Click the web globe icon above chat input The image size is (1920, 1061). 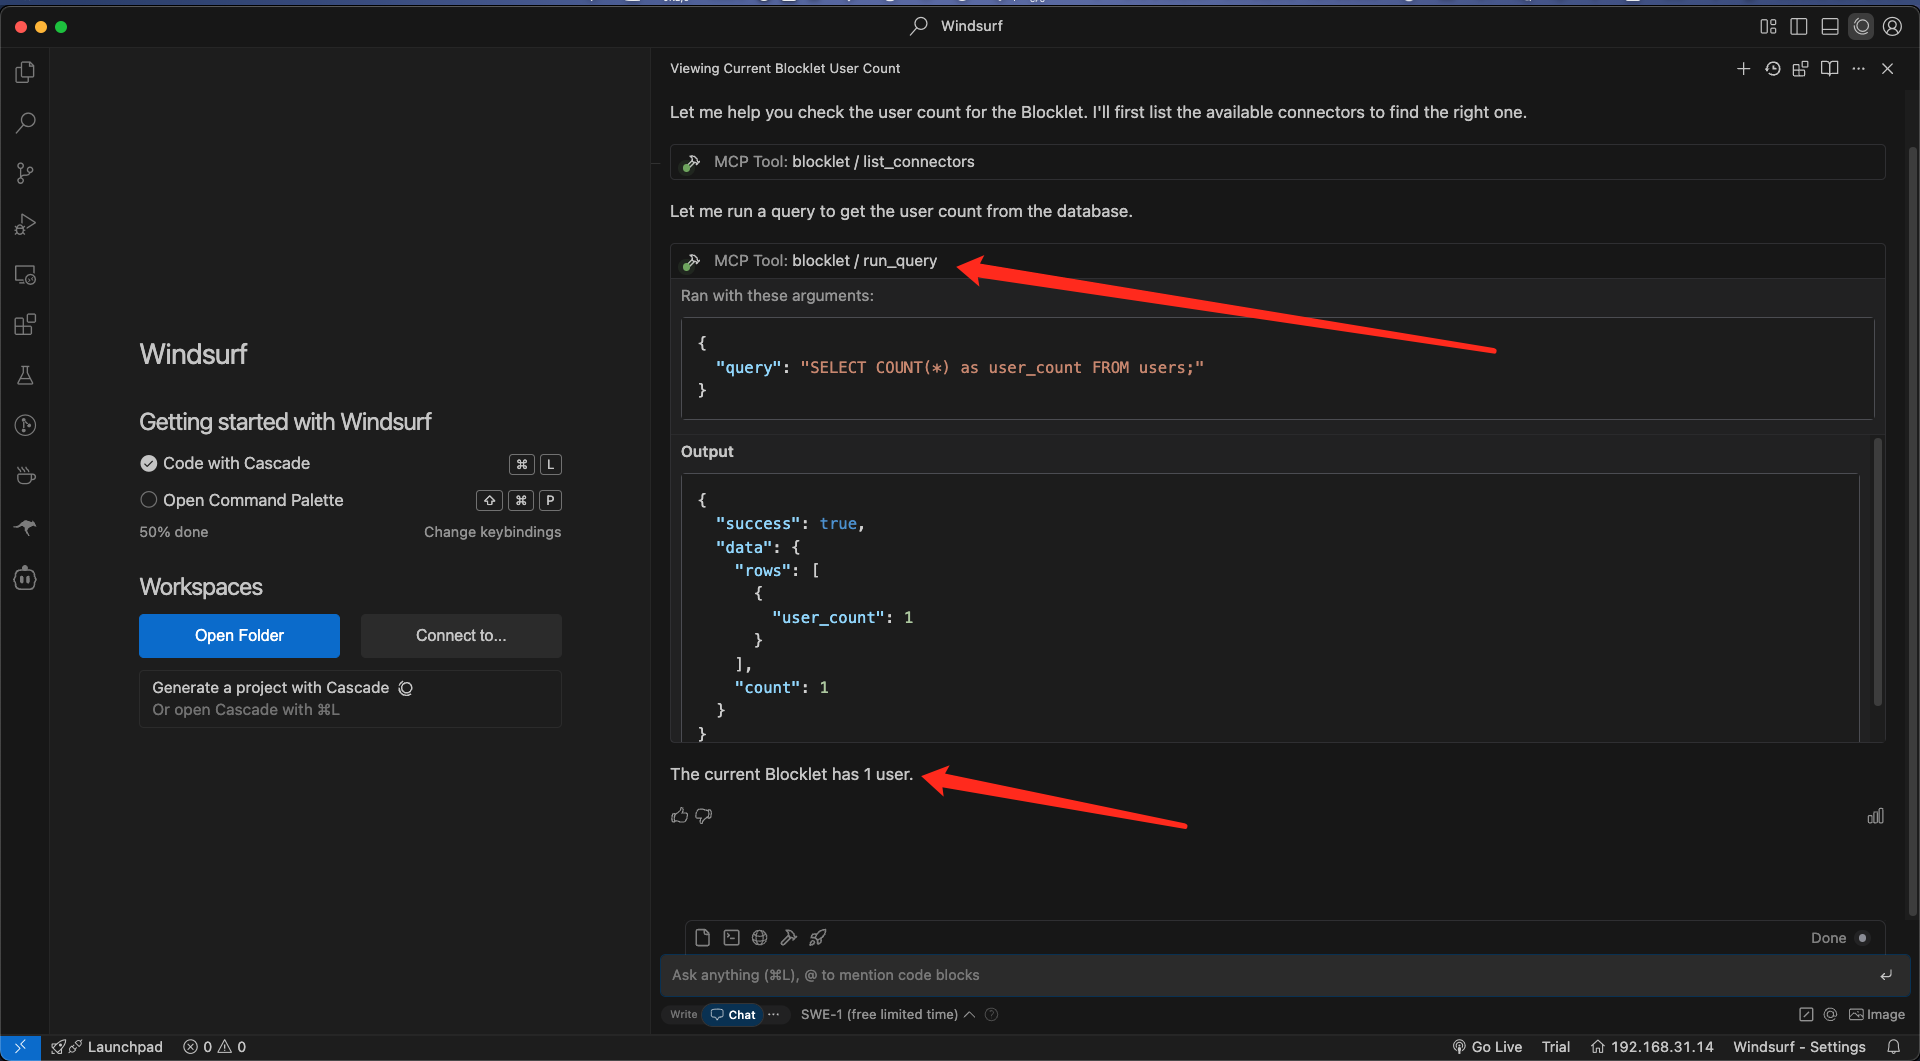coord(760,938)
